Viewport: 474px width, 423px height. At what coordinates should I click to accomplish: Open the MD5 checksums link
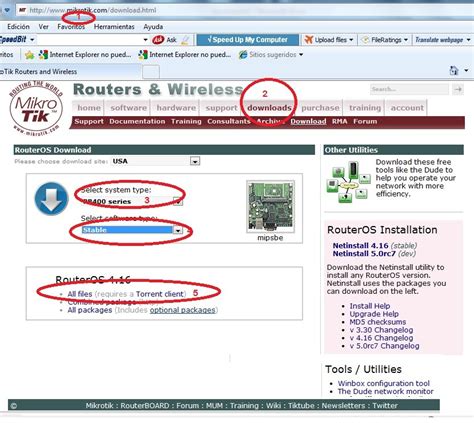pos(378,322)
